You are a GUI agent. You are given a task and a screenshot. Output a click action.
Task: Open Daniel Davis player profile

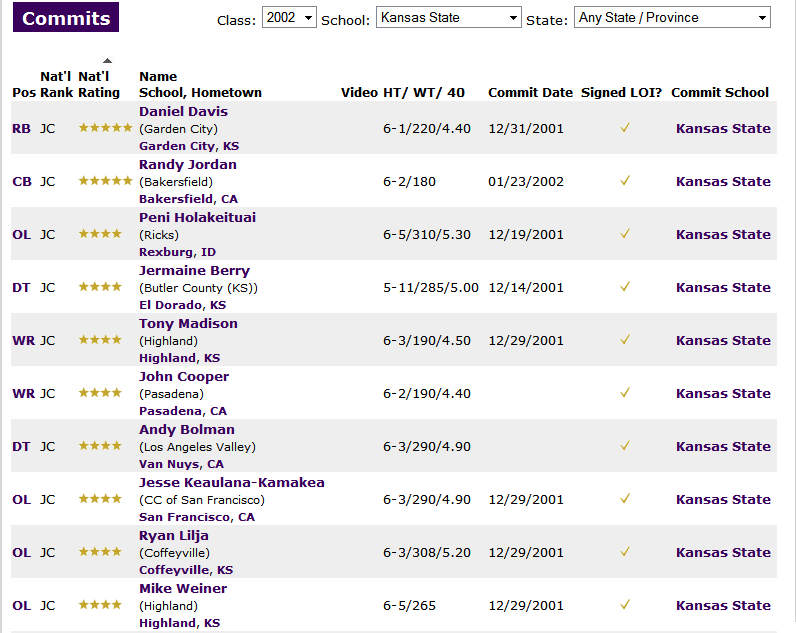tap(183, 111)
